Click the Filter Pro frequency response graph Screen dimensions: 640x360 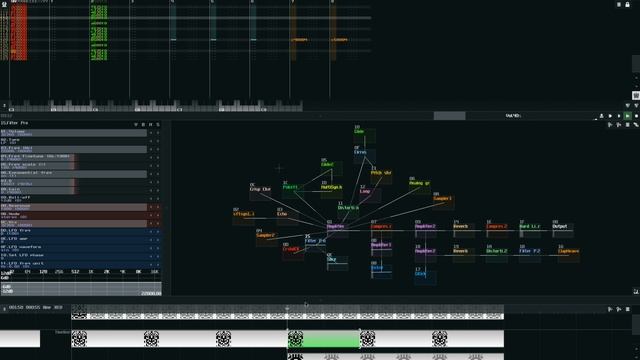[x=81, y=282]
